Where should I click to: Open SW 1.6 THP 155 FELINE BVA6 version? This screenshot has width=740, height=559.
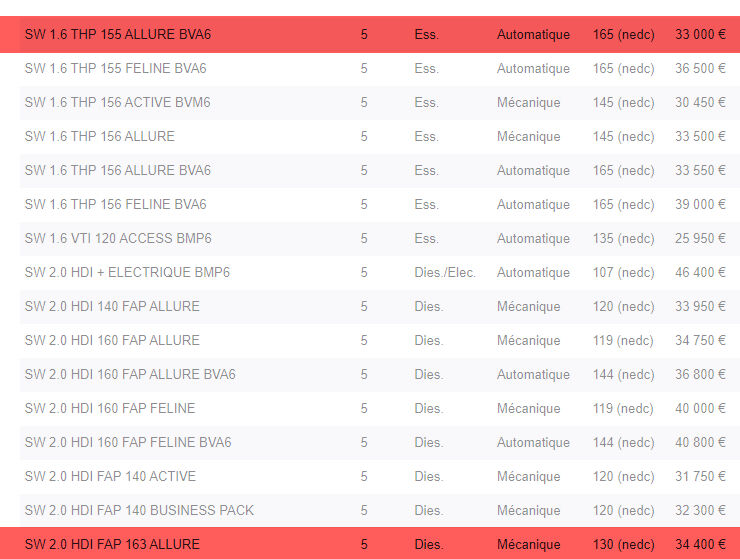pos(380,68)
